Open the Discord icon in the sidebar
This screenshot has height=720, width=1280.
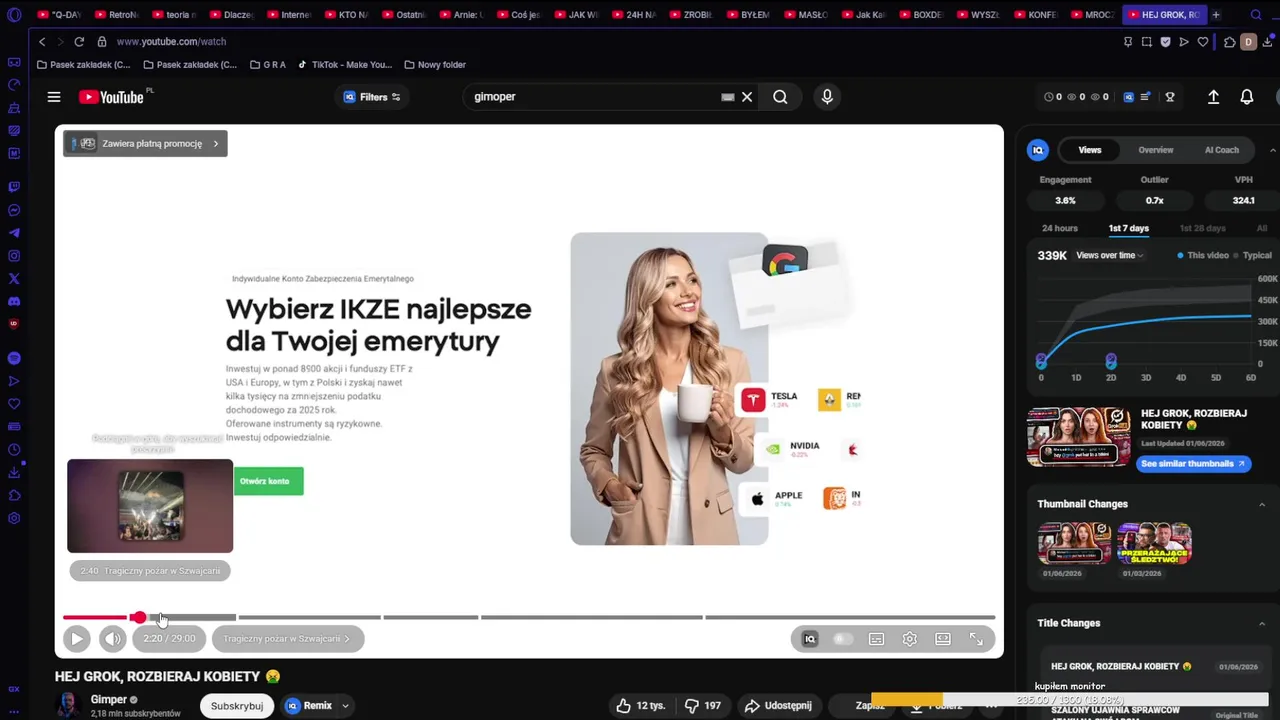click(14, 301)
